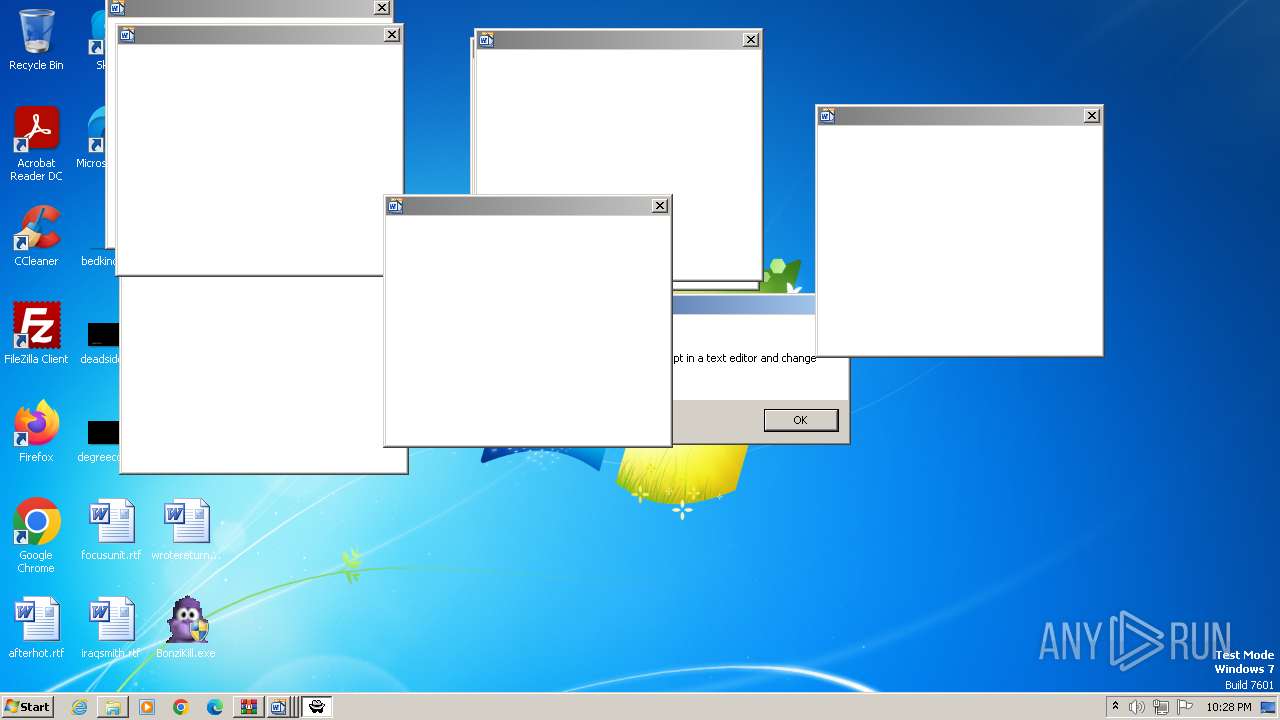Open the volume speaker tray icon
The width and height of the screenshot is (1280, 720).
(1137, 707)
